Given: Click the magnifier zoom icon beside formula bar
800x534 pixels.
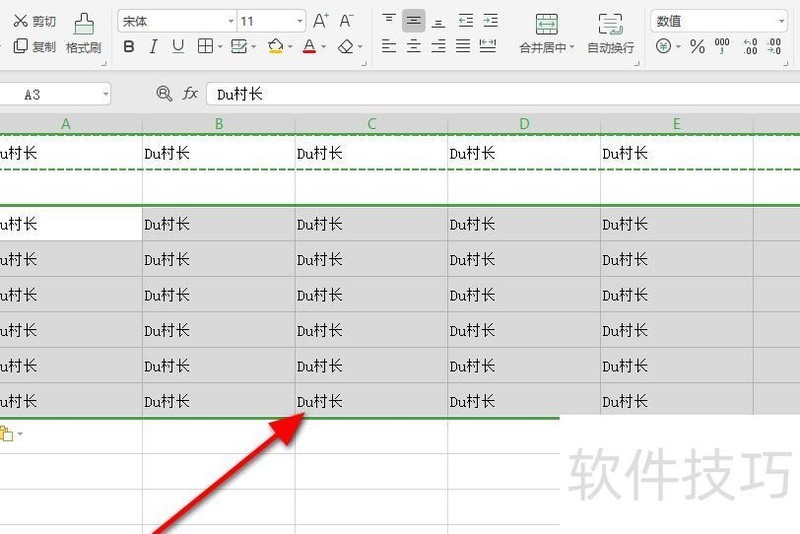Looking at the screenshot, I should coord(164,93).
